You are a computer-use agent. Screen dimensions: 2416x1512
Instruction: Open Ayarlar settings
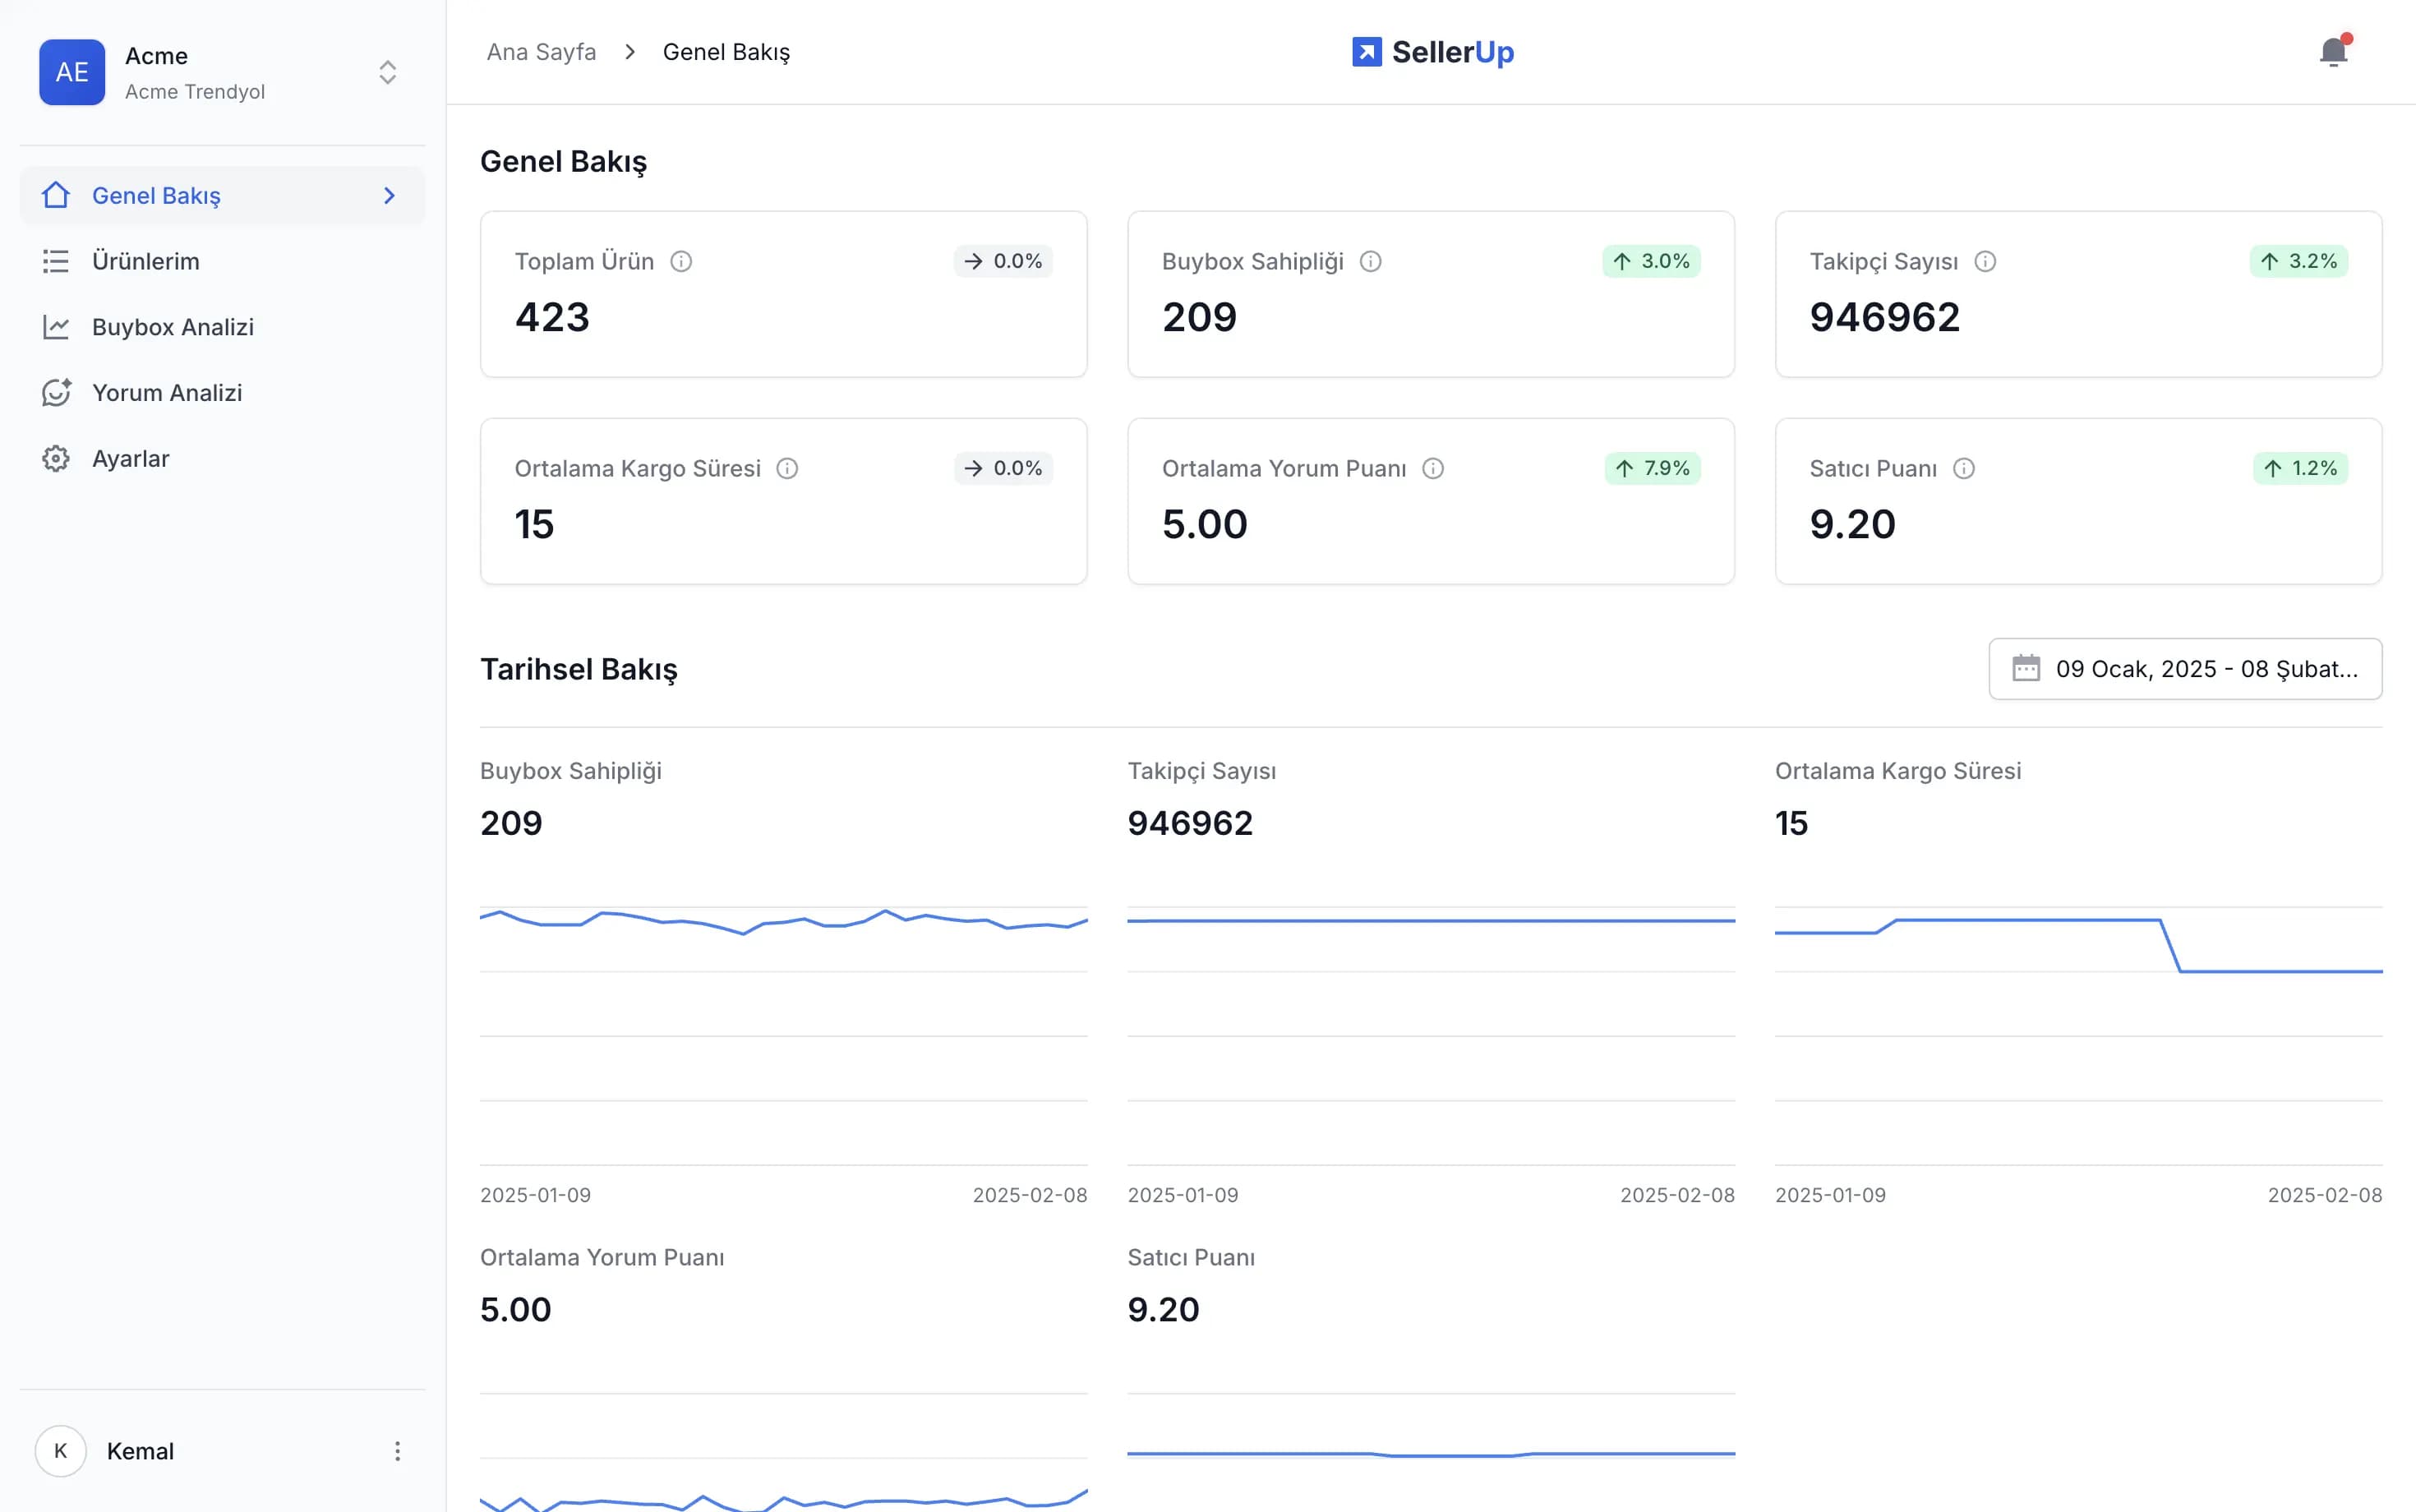[222, 459]
